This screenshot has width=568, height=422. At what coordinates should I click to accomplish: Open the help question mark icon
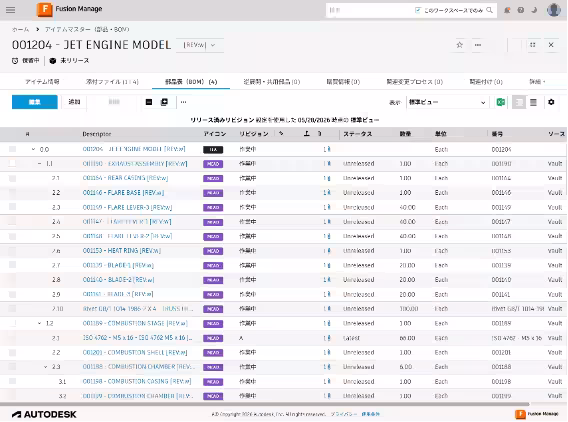pyautogui.click(x=521, y=10)
